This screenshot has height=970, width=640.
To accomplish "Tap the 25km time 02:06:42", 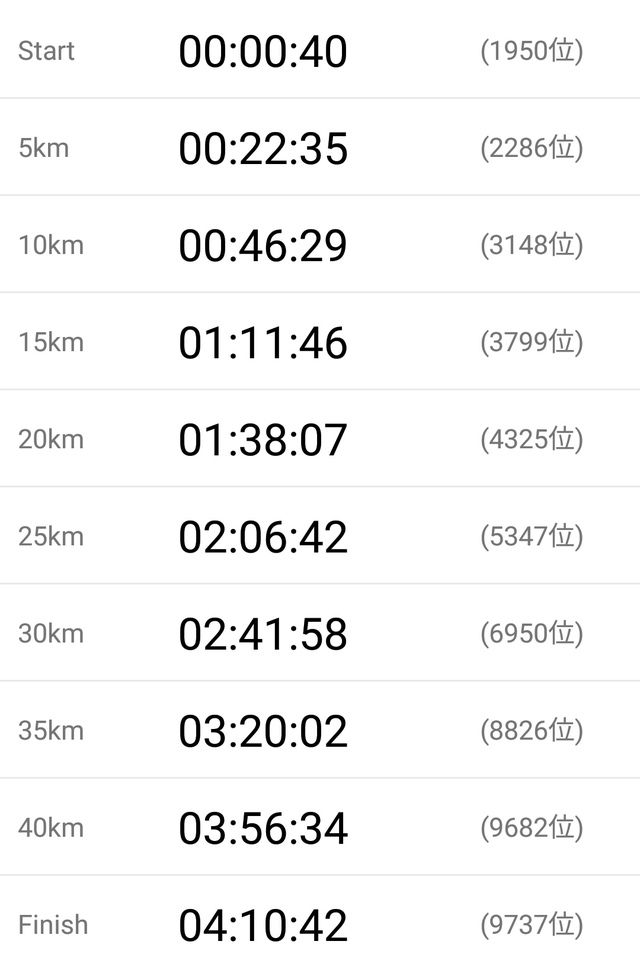I will (x=263, y=537).
